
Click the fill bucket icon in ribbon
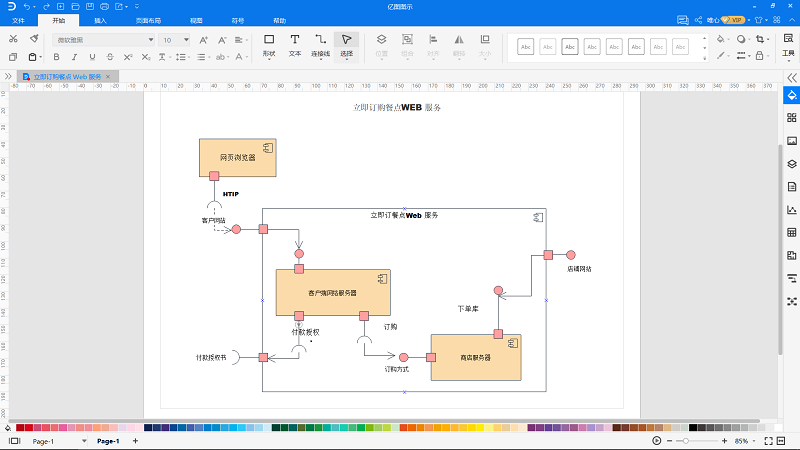click(x=720, y=39)
